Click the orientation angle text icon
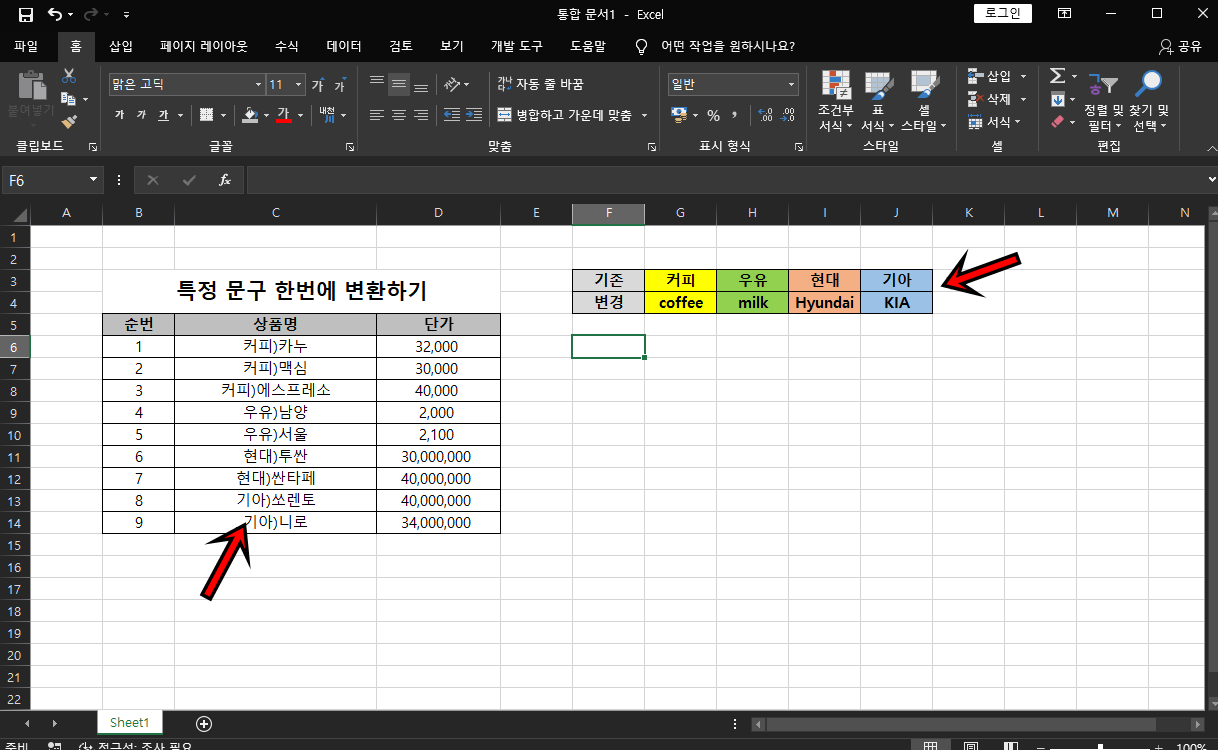 452,84
